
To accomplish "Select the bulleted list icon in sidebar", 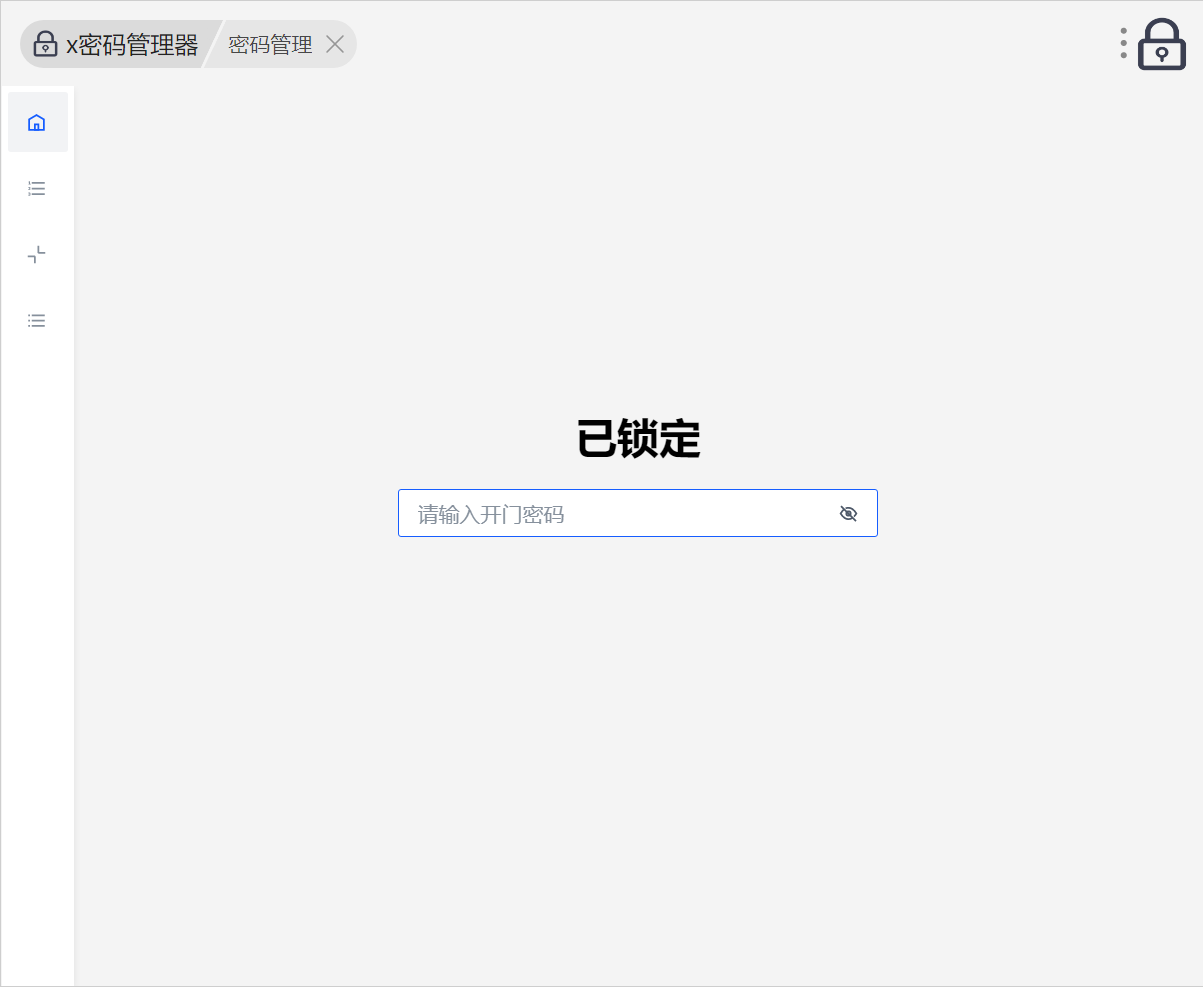I will coord(37,321).
